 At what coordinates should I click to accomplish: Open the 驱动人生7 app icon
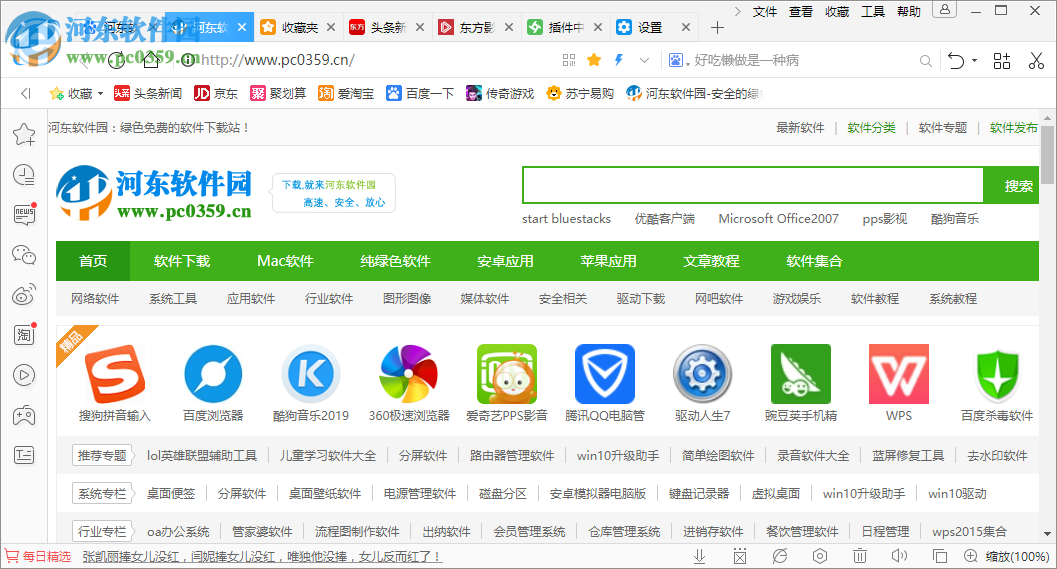(x=702, y=374)
